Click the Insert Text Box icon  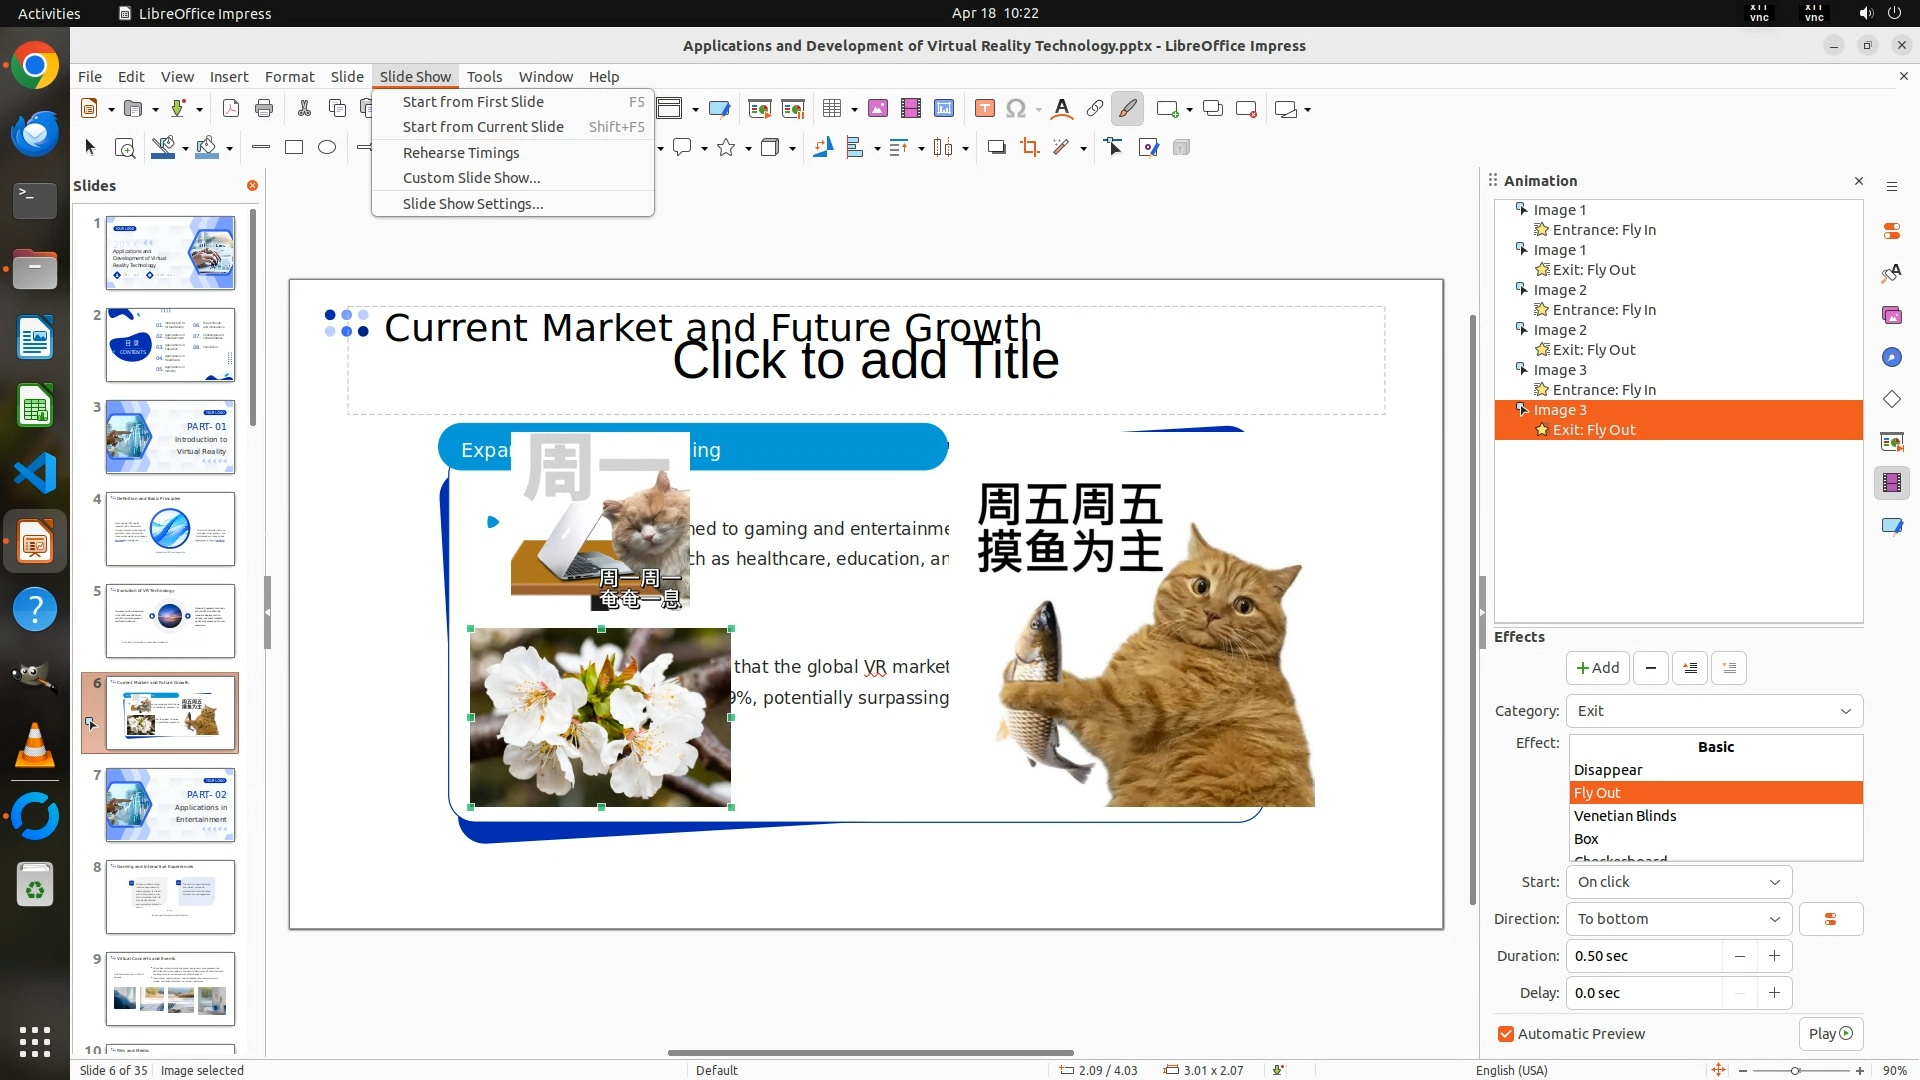[x=984, y=109]
